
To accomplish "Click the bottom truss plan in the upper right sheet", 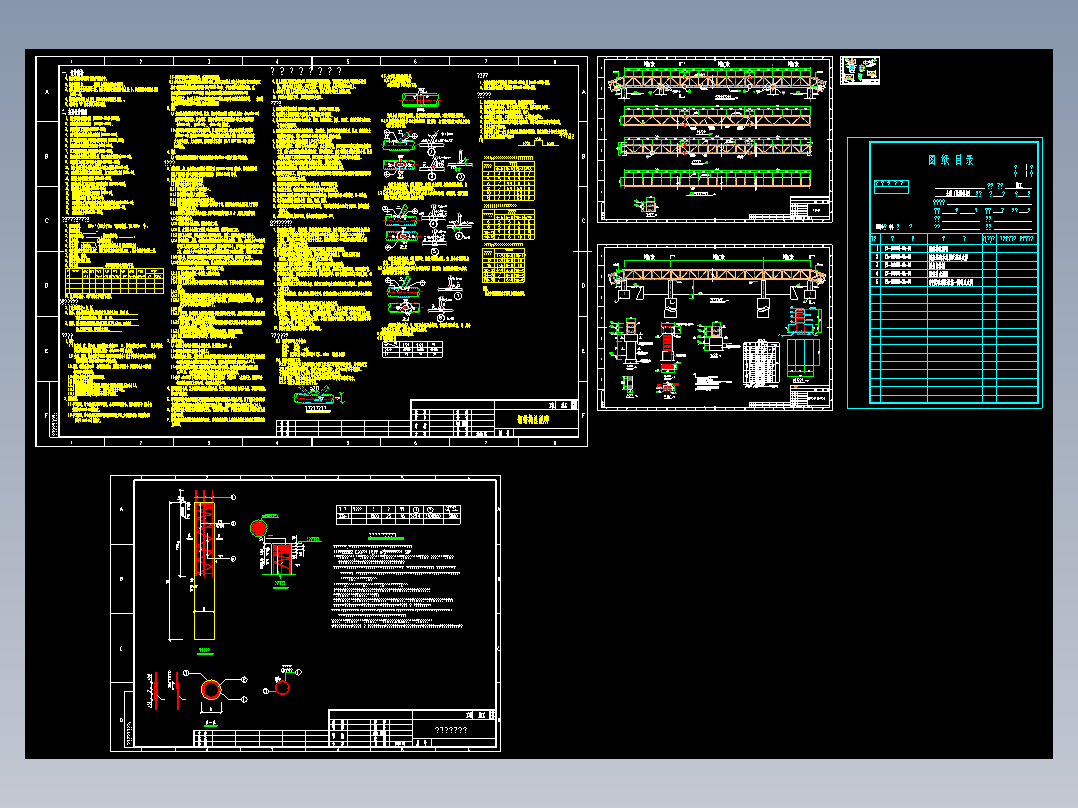I will click(x=716, y=180).
